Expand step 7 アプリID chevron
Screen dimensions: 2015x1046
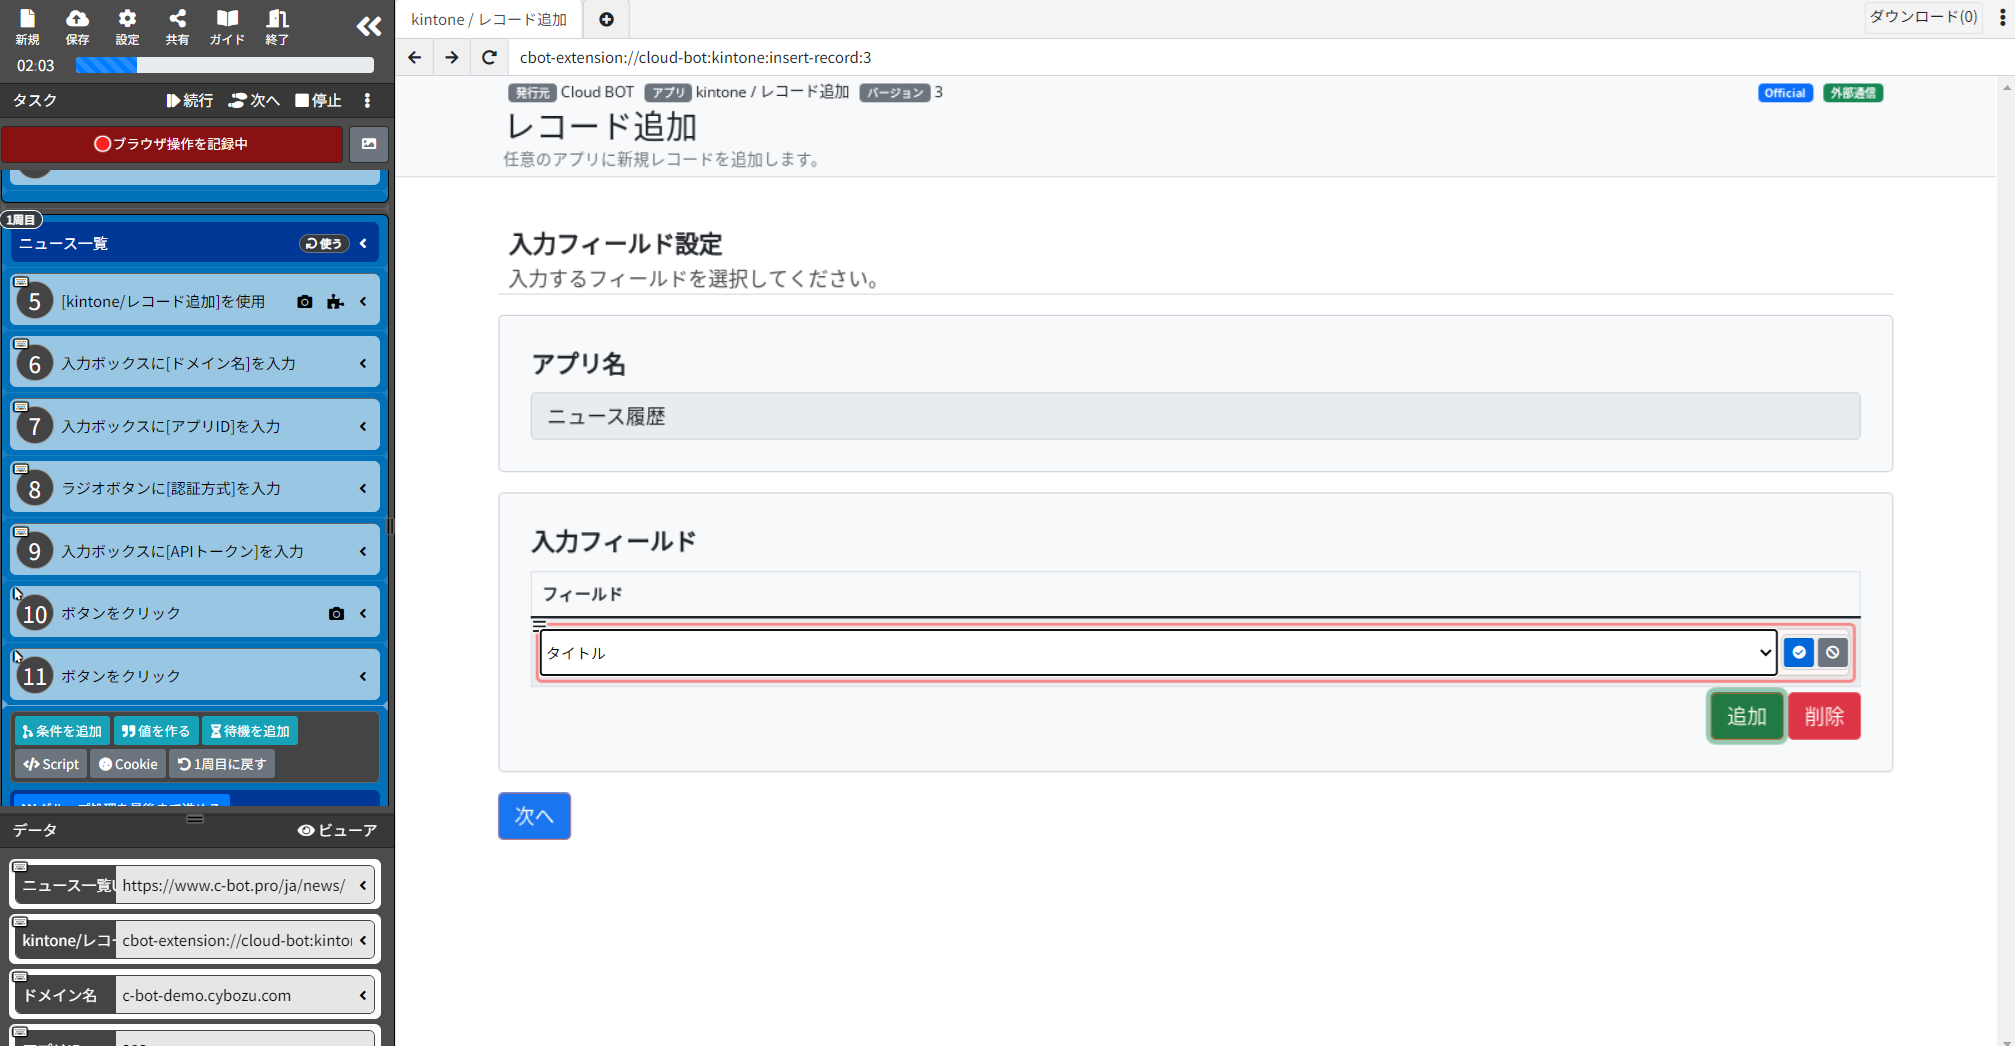tap(363, 427)
